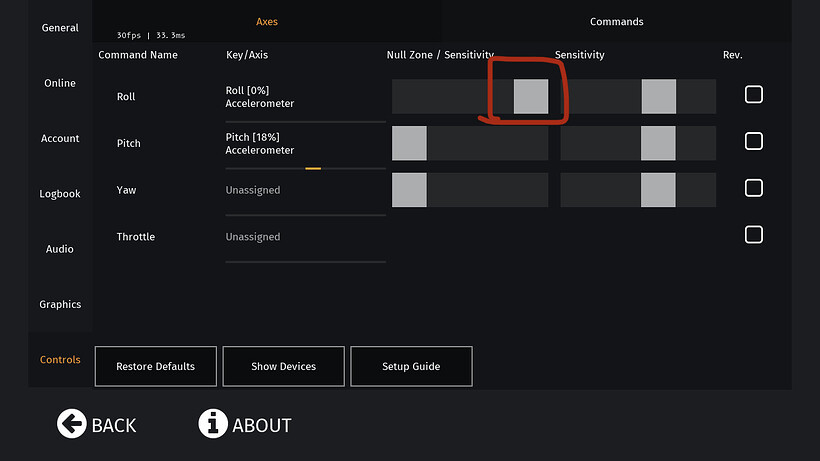Switch to the Axes tab

[x=267, y=21]
